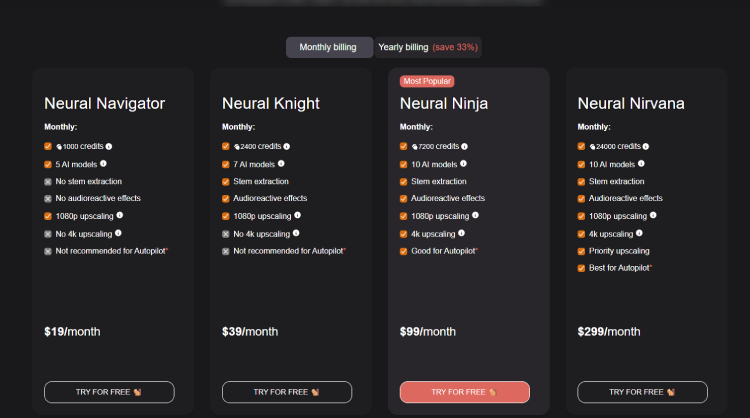Click Neural Navigator 1080p upscaling info icon
750x418 pixels.
click(x=120, y=215)
